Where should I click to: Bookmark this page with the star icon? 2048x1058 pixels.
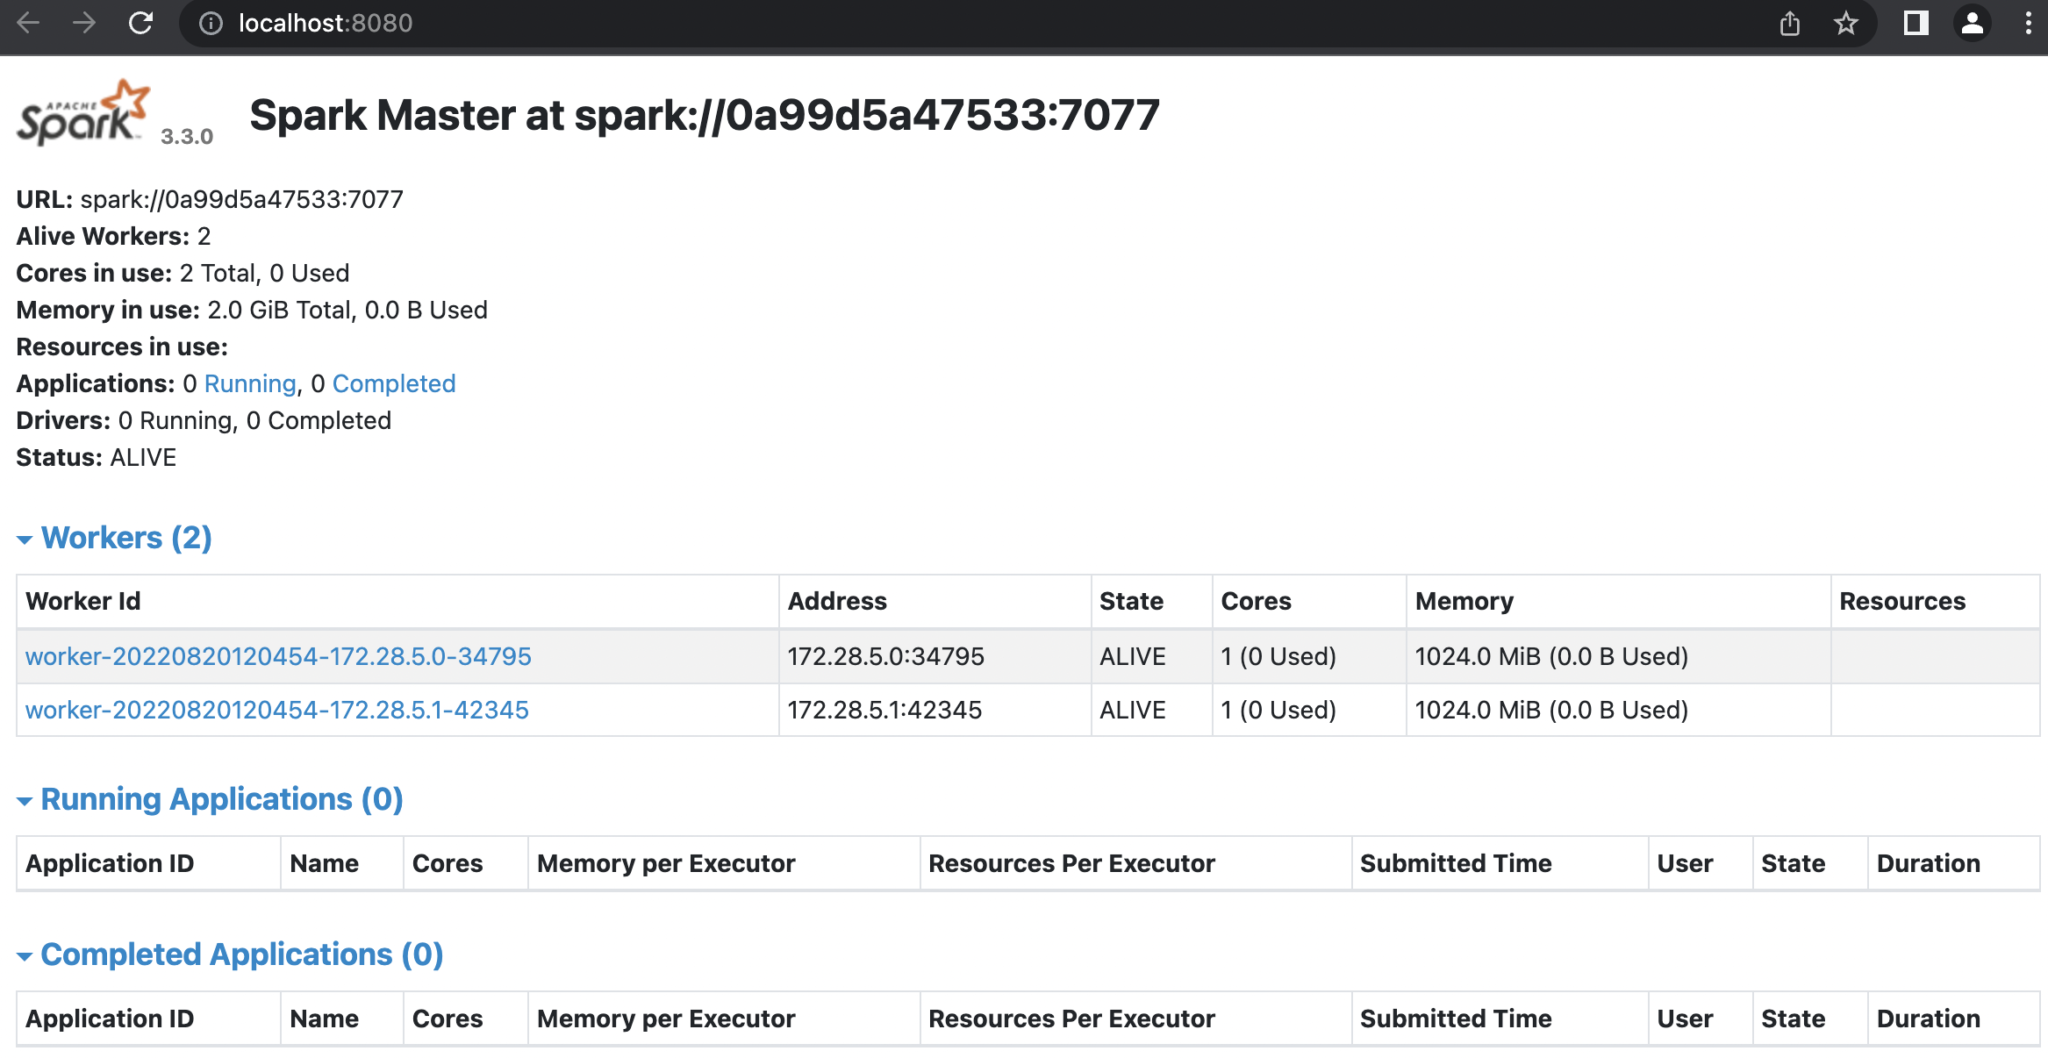pos(1847,23)
